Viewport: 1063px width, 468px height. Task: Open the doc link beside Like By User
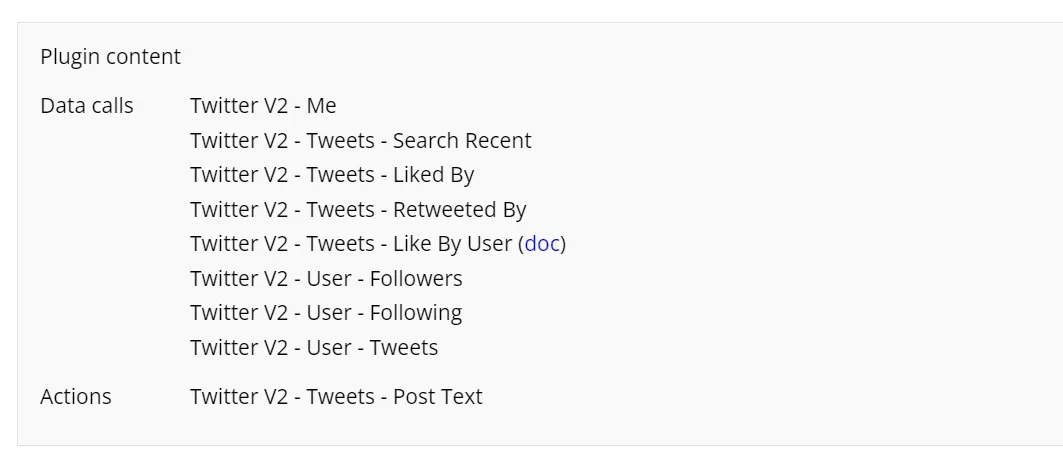542,243
